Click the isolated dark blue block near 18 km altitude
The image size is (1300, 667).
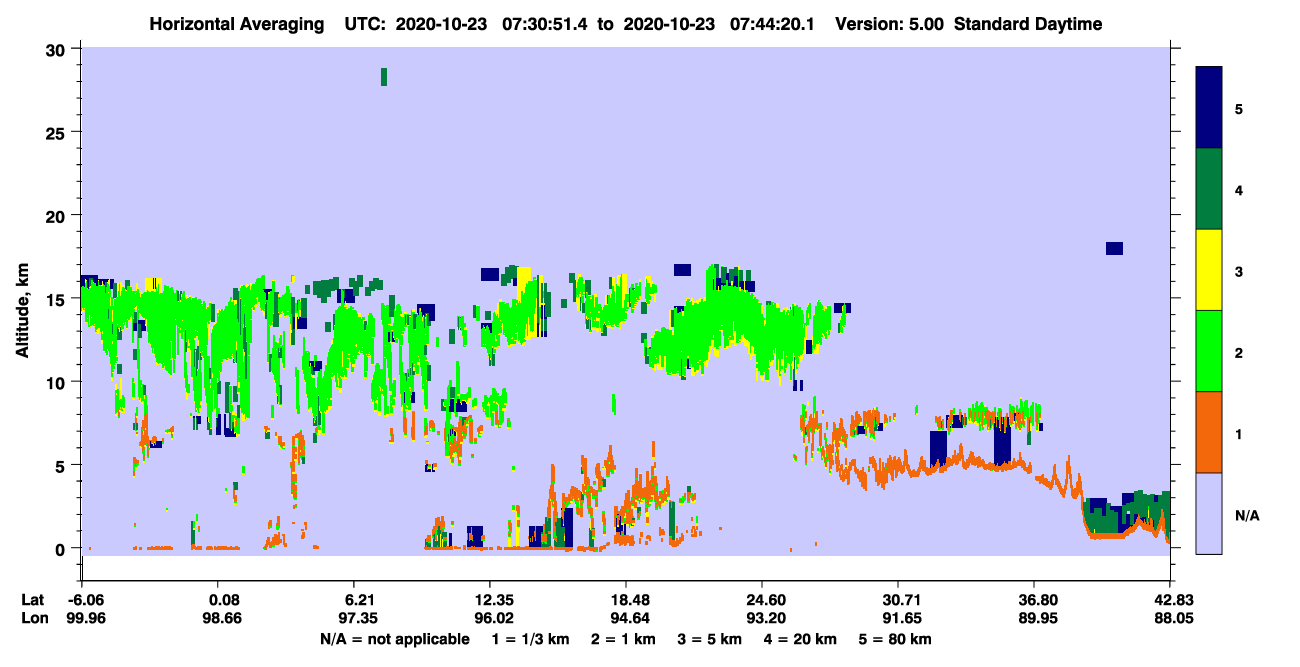(1114, 249)
